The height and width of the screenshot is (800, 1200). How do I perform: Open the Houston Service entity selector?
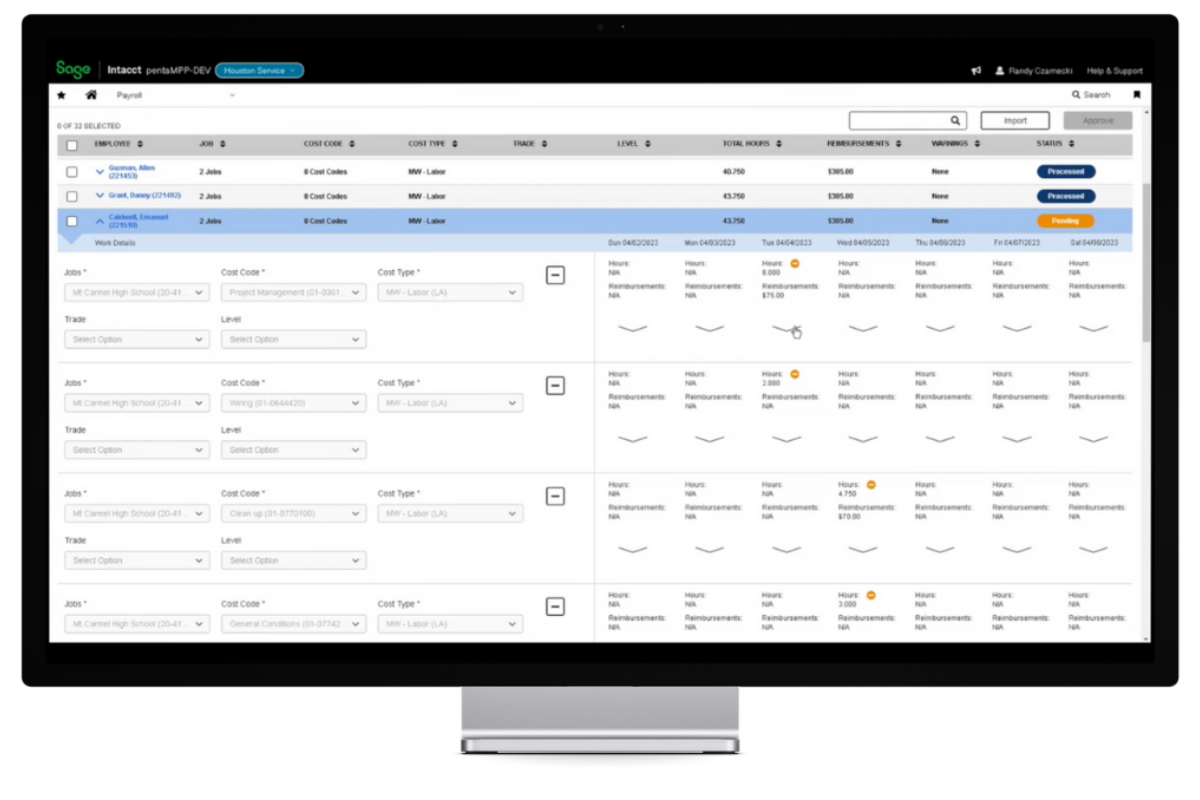pyautogui.click(x=259, y=71)
